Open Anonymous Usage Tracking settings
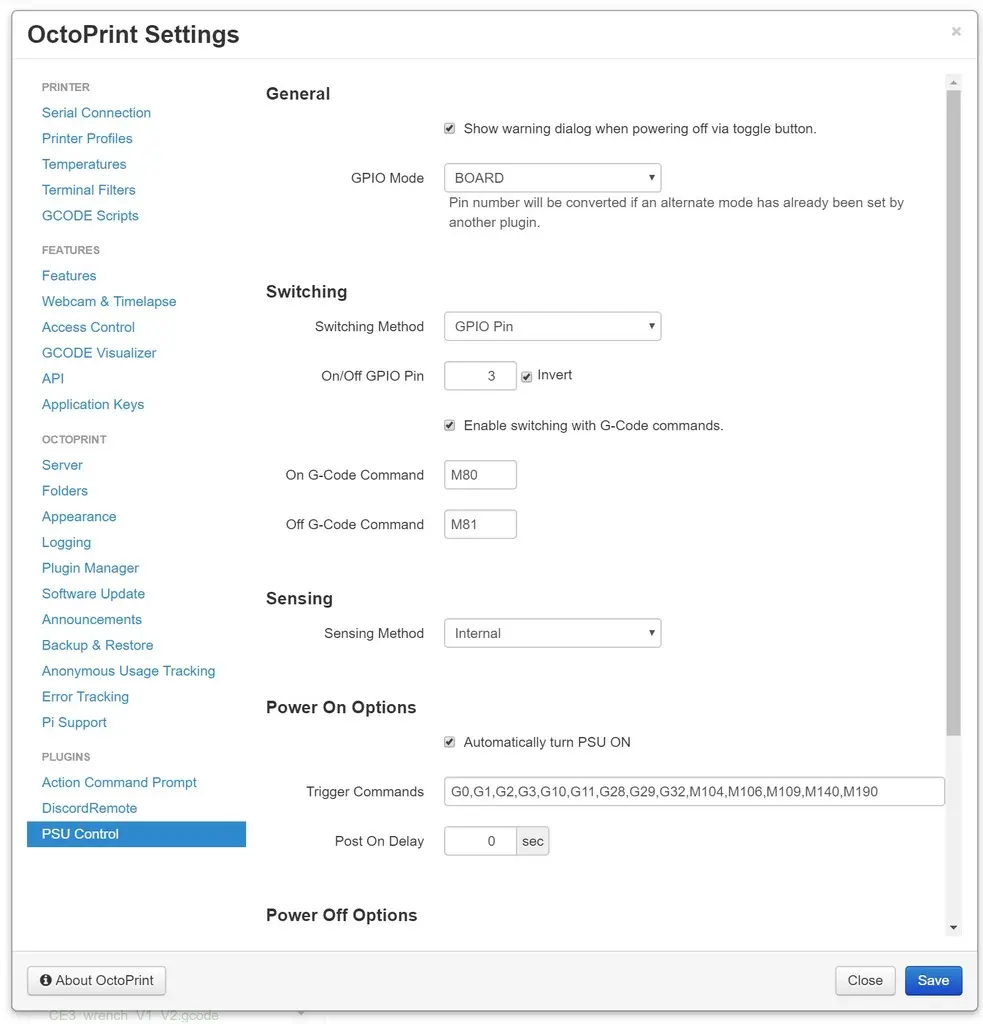The width and height of the screenshot is (983, 1024). [x=129, y=671]
